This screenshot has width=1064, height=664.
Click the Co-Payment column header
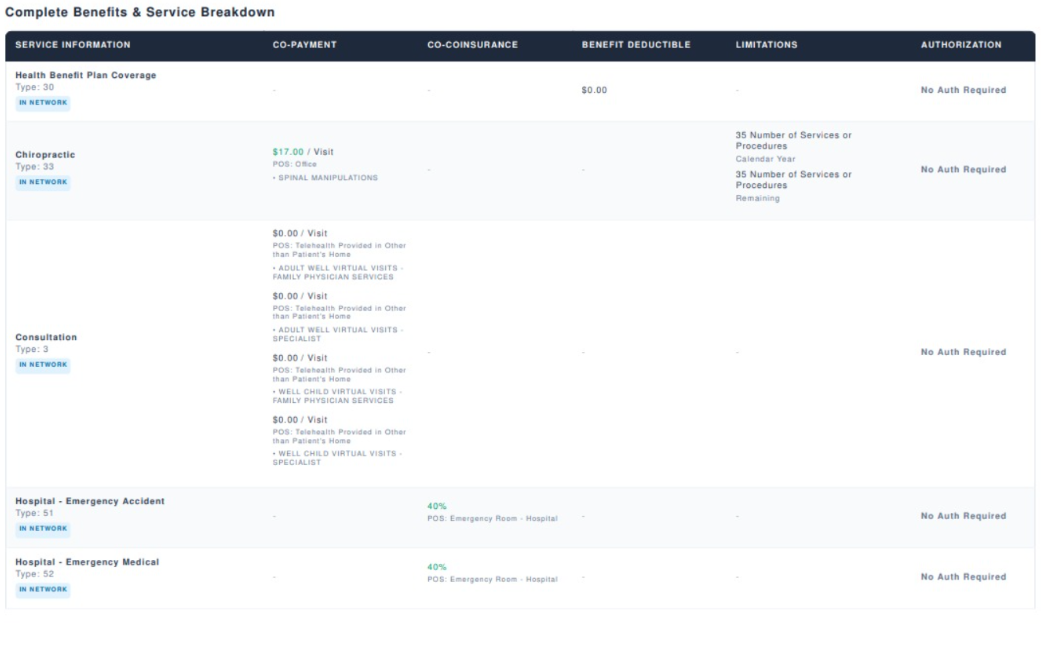tap(304, 45)
